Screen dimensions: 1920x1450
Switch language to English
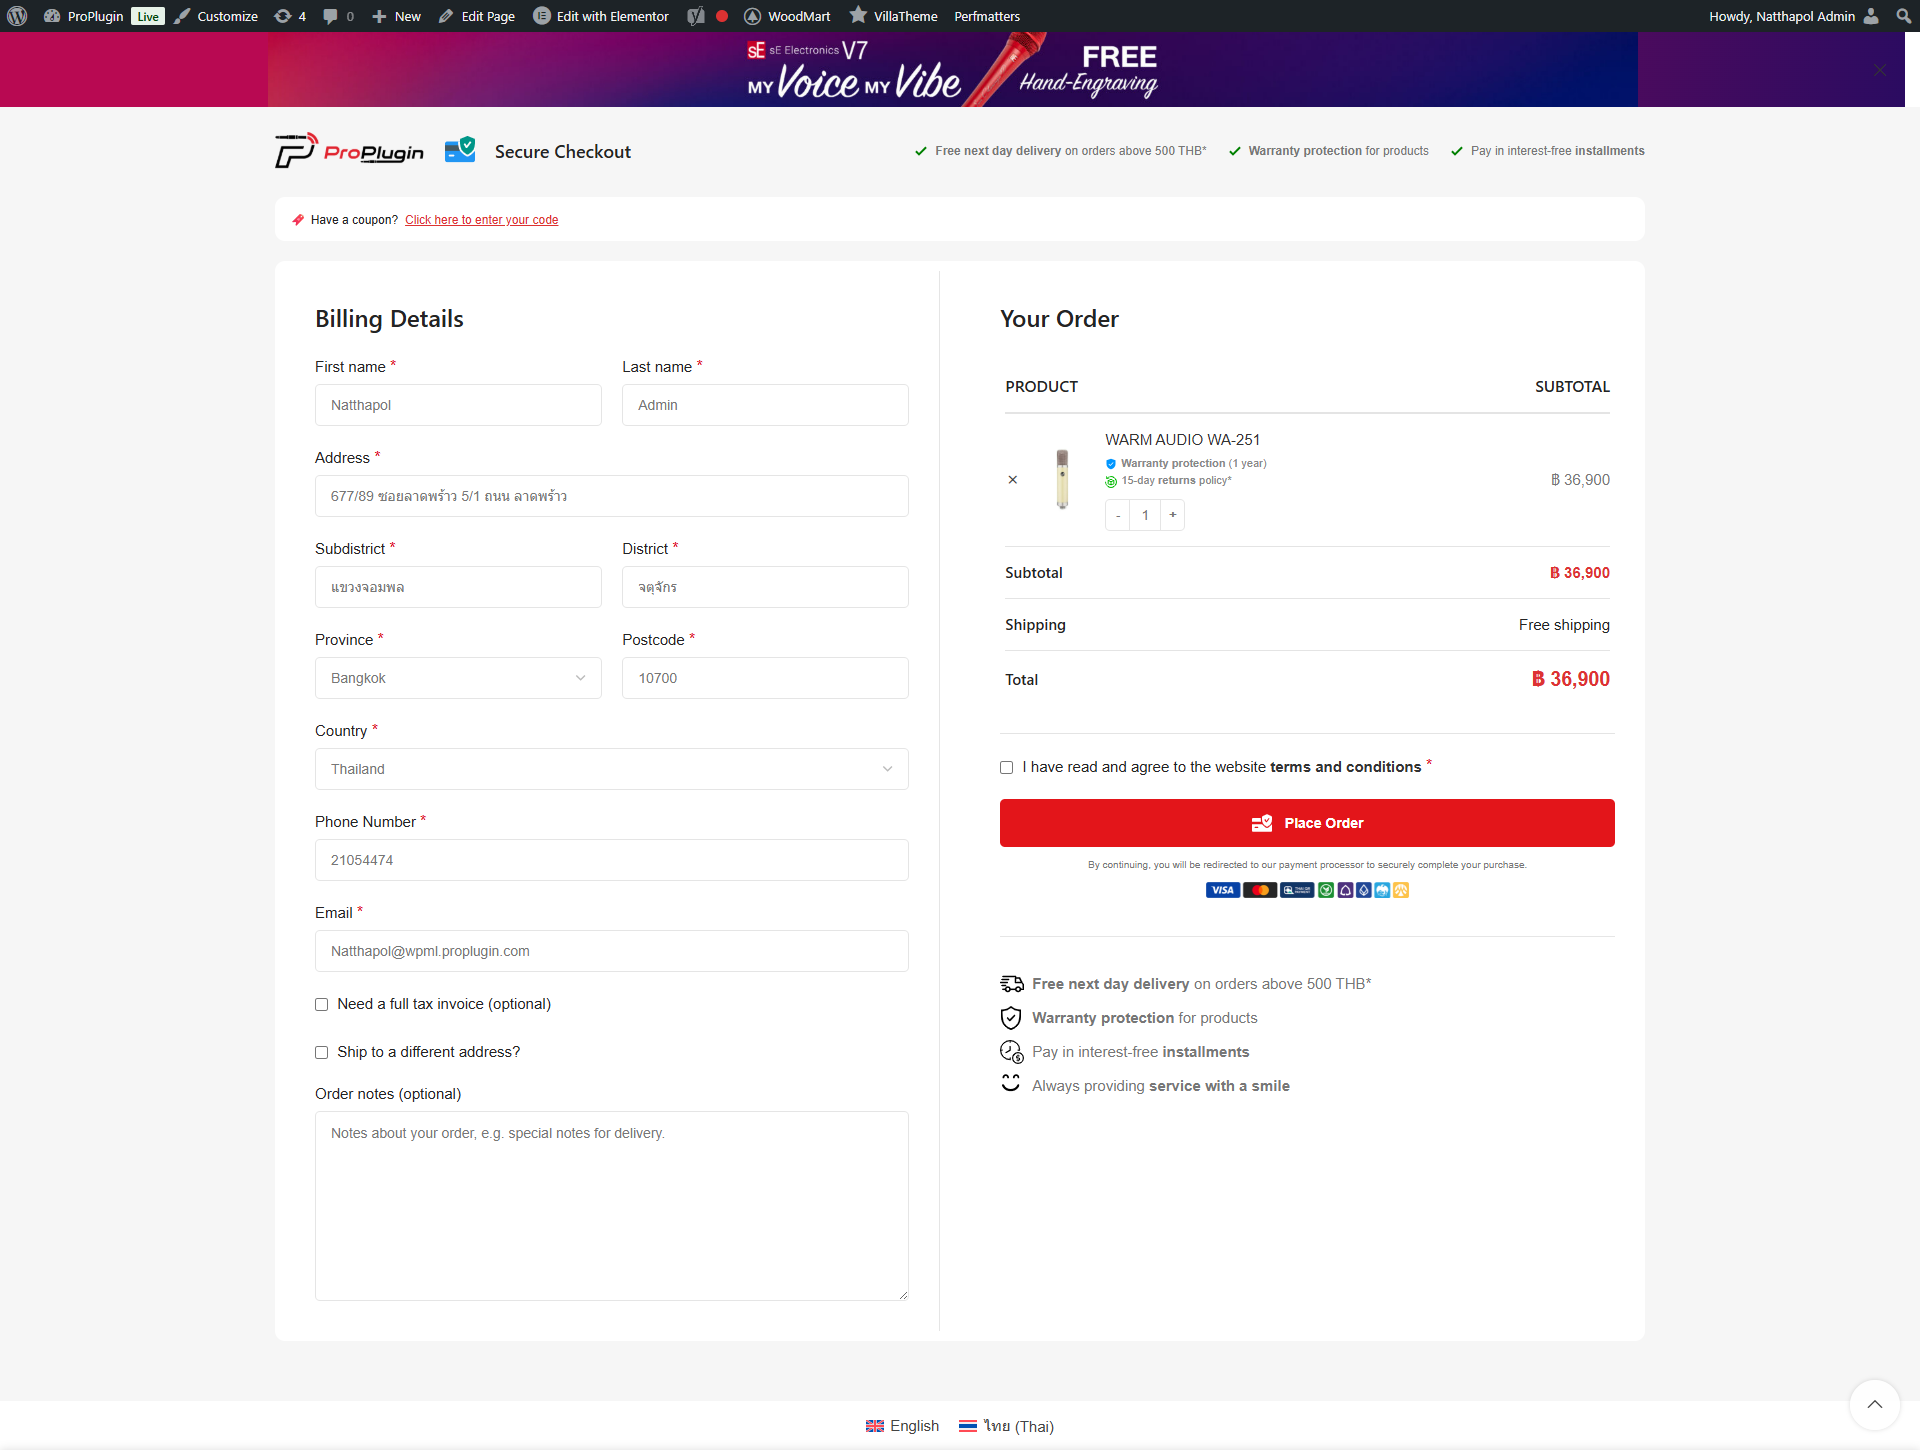point(902,1426)
